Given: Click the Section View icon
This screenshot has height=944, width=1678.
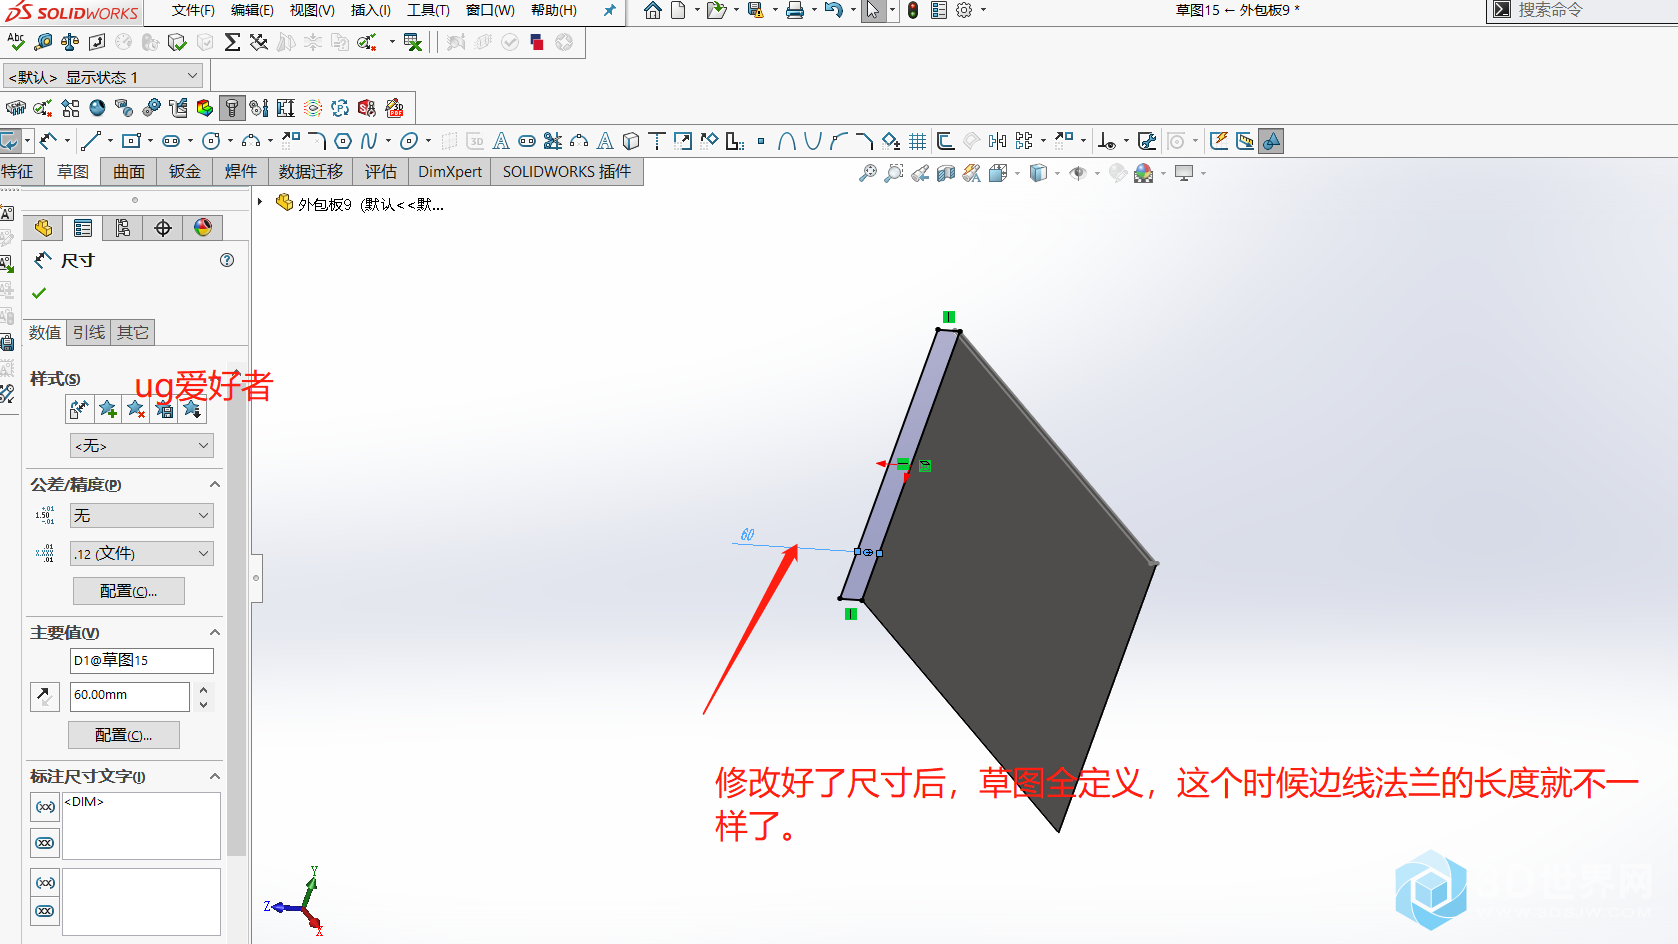Looking at the screenshot, I should [945, 173].
